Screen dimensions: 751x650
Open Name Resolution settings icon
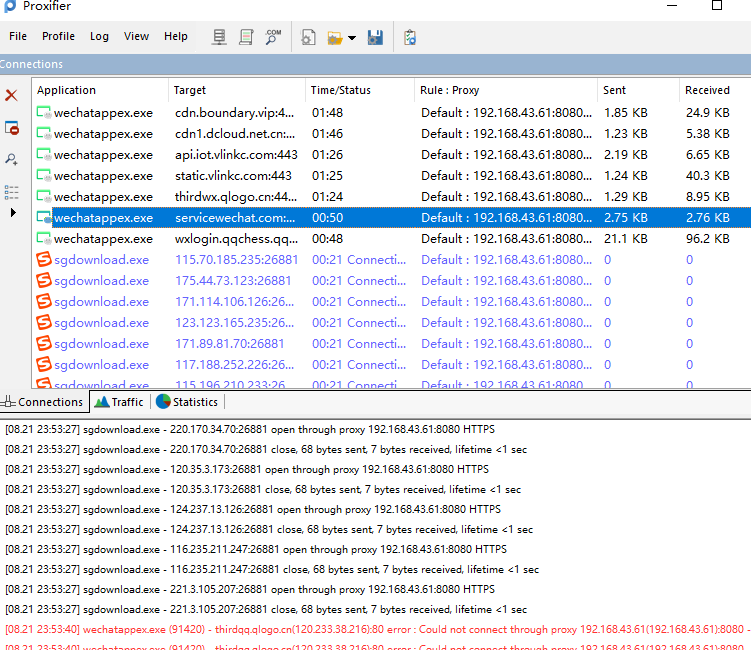click(x=273, y=37)
